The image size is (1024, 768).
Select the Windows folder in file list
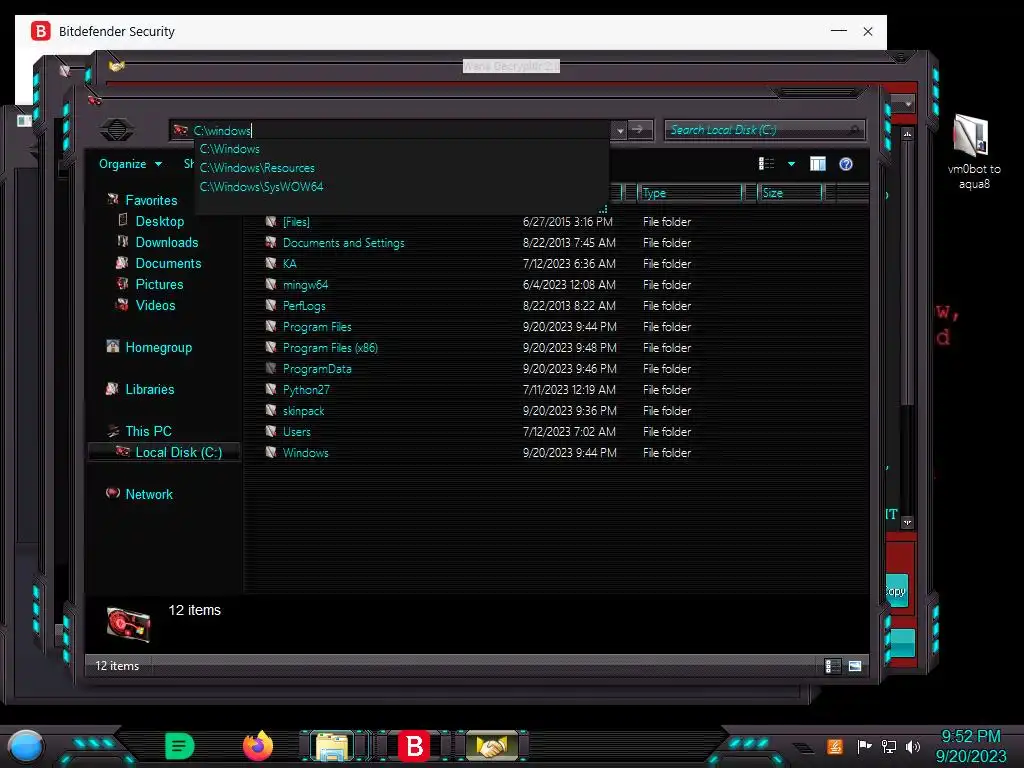point(305,453)
